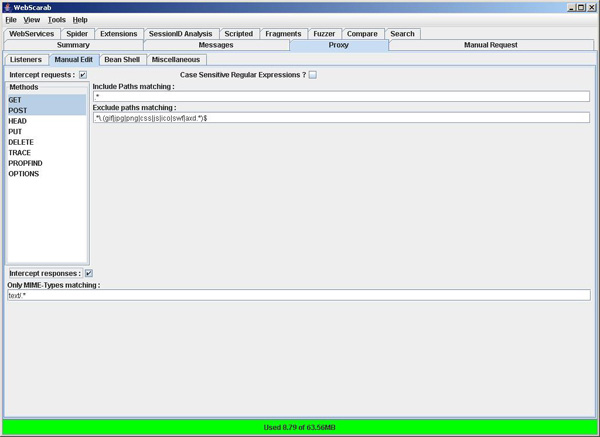Image resolution: width=600 pixels, height=437 pixels.
Task: Open the Manual Request tab
Action: click(x=491, y=45)
